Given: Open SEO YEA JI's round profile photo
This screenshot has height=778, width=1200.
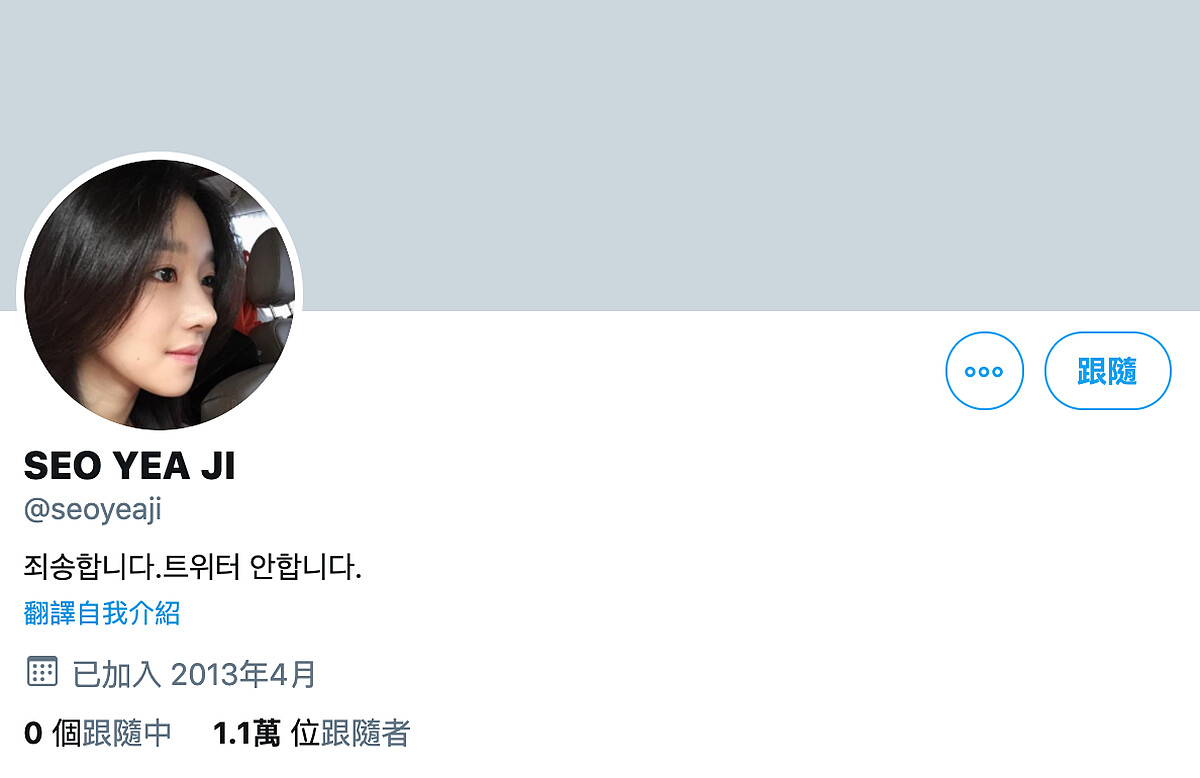Looking at the screenshot, I should (x=160, y=294).
